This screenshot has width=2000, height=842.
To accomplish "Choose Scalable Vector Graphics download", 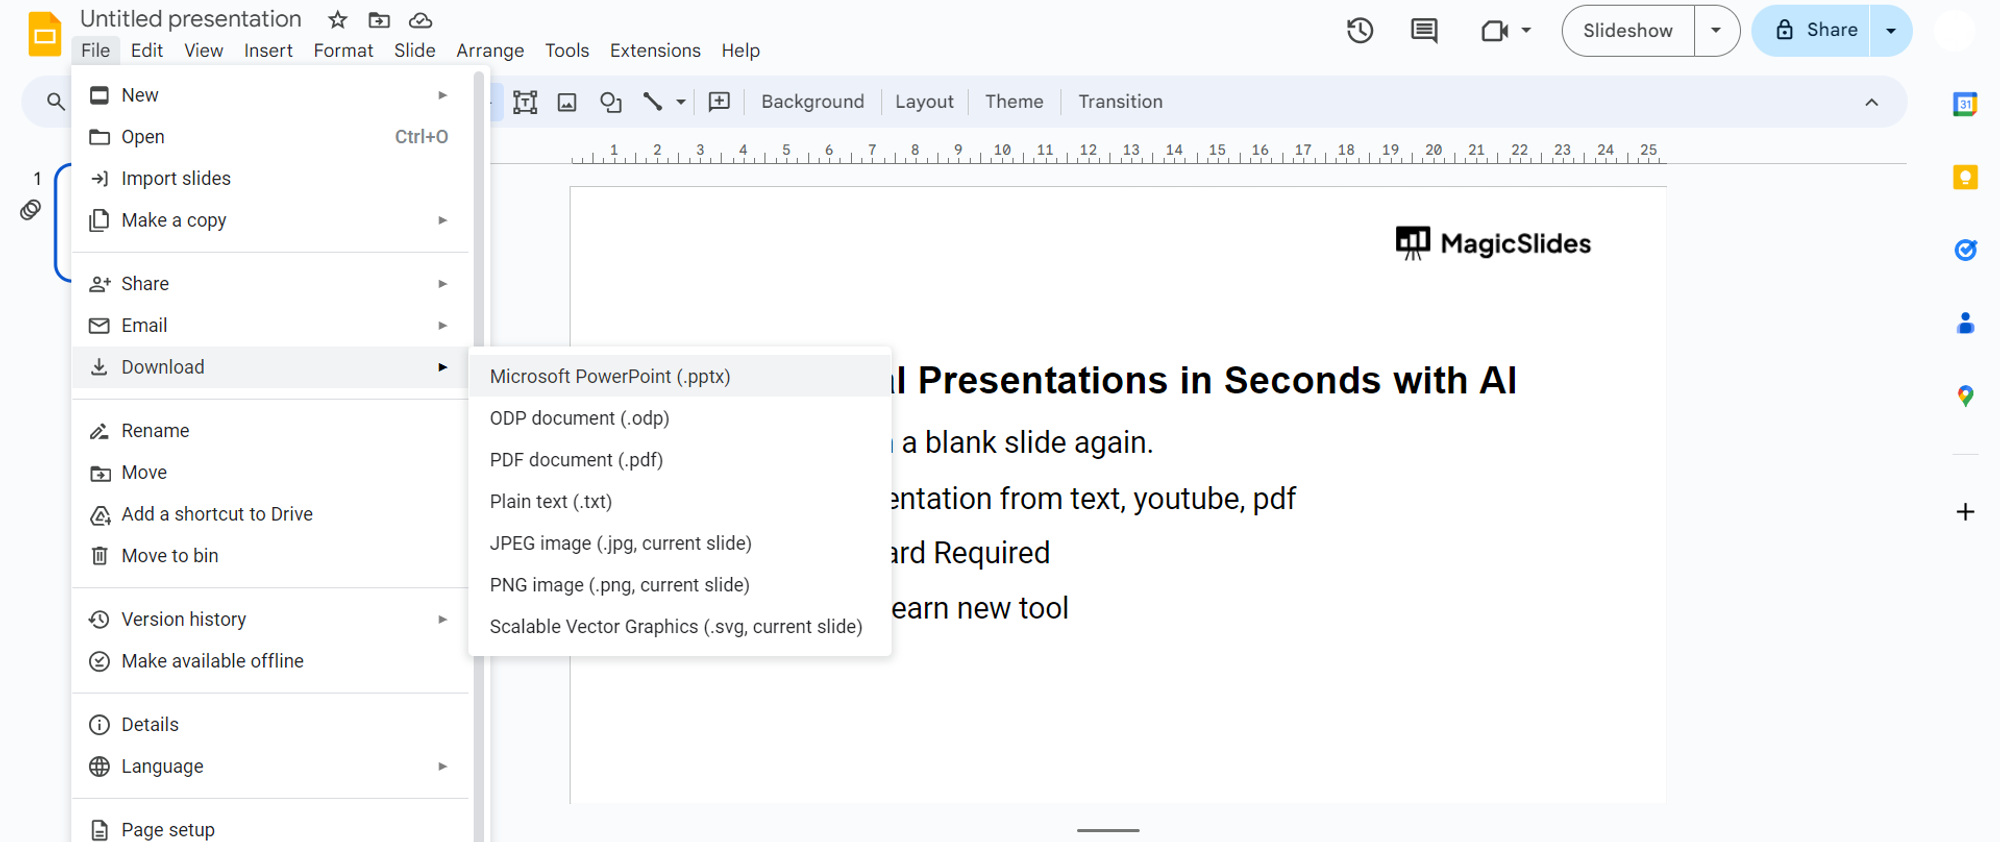I will pos(680,627).
